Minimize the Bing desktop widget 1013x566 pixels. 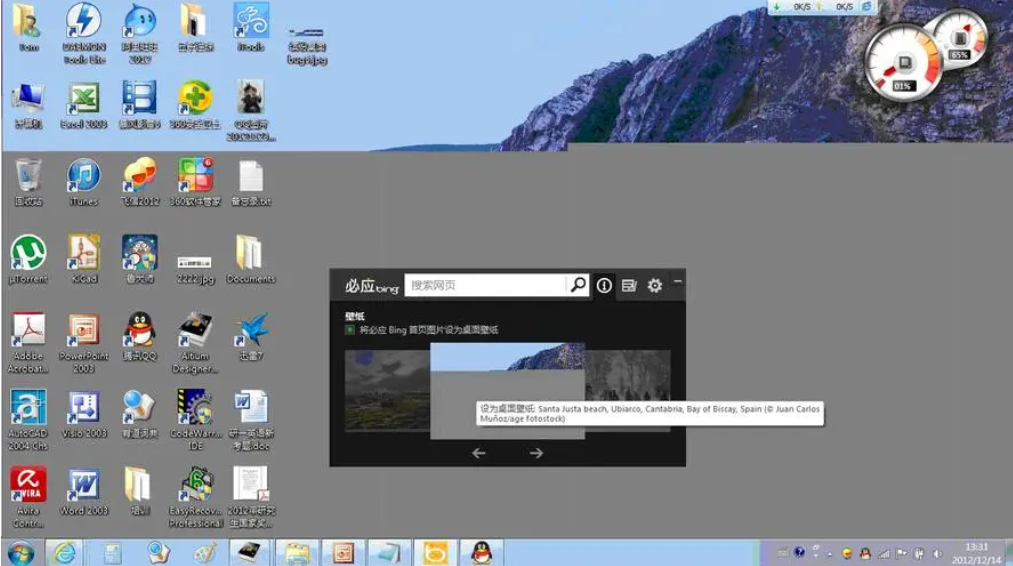point(678,282)
